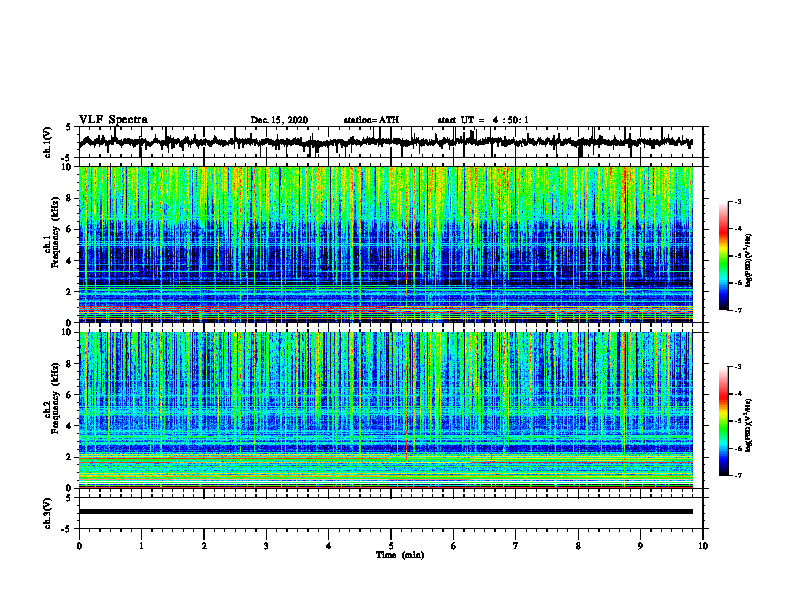Click the "ch.1(V)" axis label
Image resolution: width=792 pixels, height=612 pixels.
[x=48, y=142]
